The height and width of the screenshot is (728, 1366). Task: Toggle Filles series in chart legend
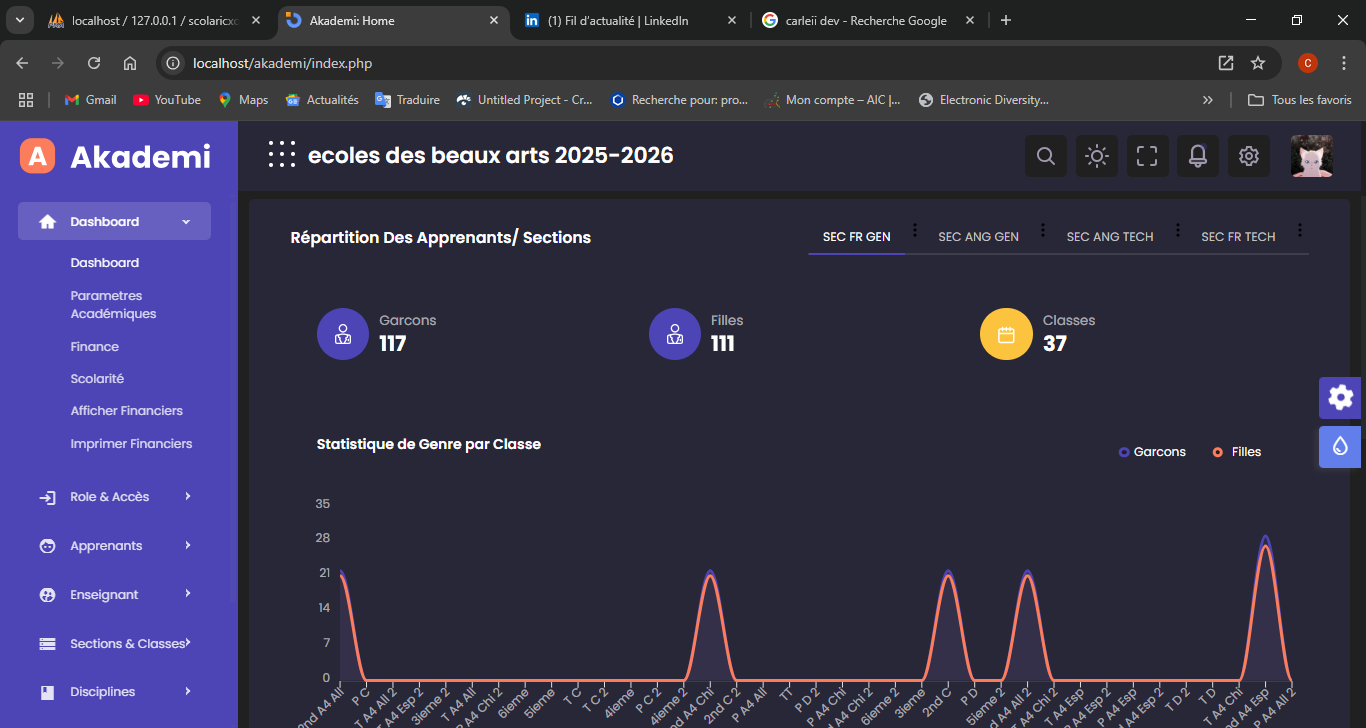[x=1237, y=452]
